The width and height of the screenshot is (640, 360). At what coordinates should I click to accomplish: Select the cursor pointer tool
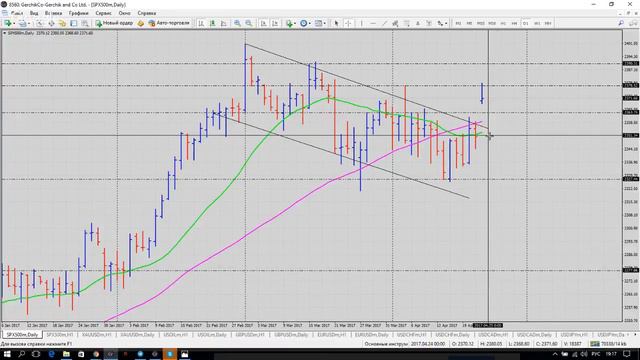[336, 23]
